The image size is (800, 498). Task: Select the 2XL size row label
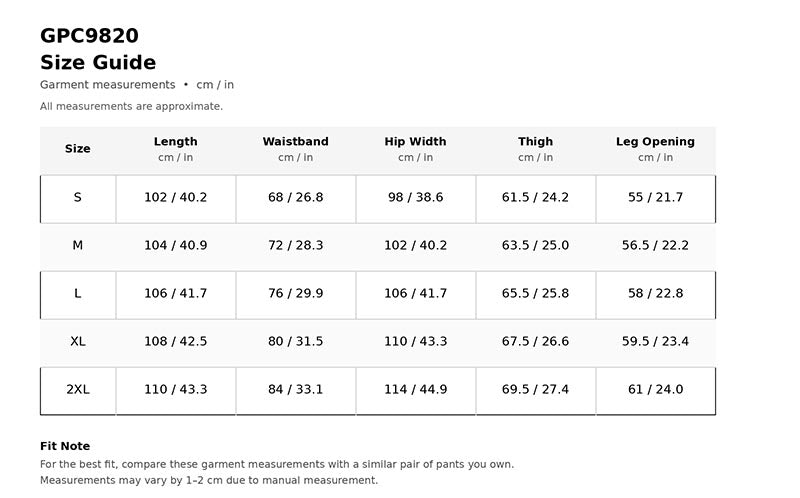[x=78, y=389]
